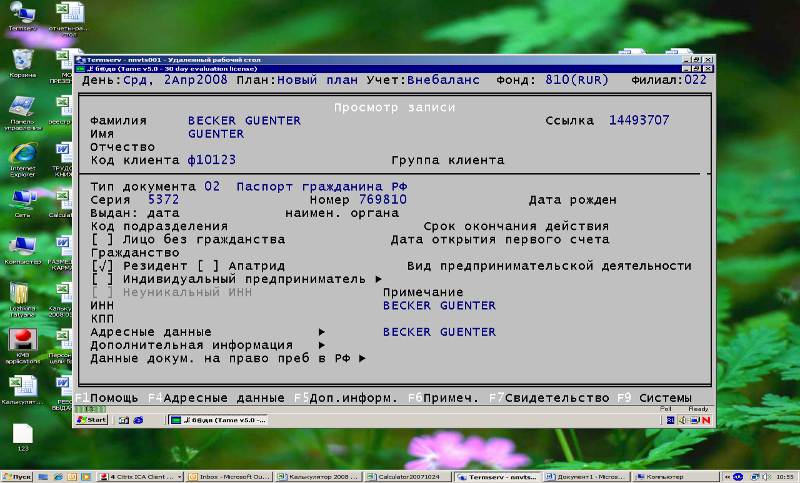800x483 pixels.
Task: Open the Калькулятор 2008 Excel desktop icon
Action: (x=62, y=300)
